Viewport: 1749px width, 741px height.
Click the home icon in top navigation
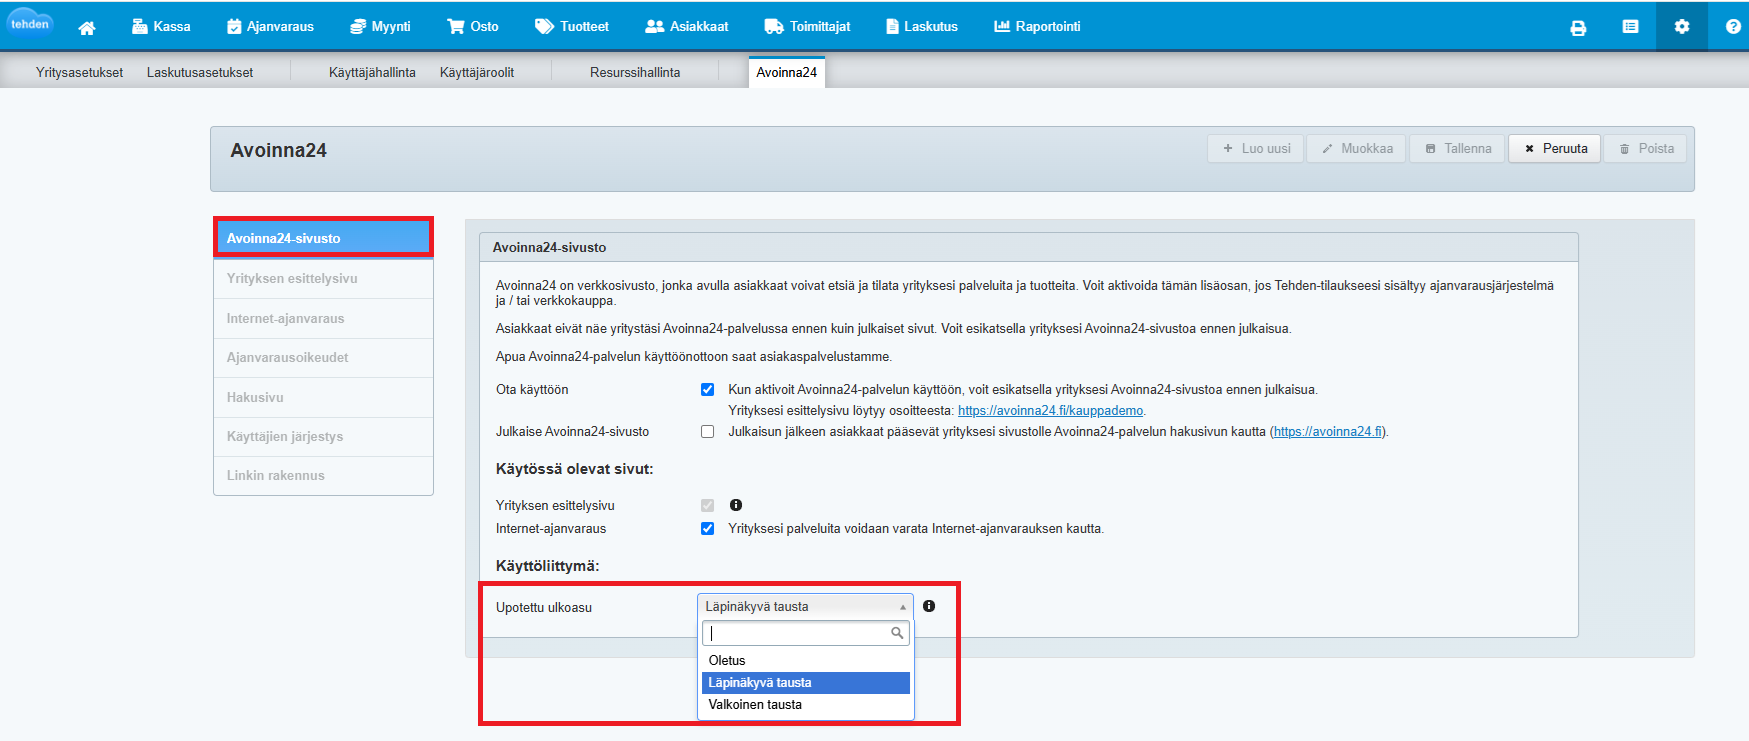(87, 27)
